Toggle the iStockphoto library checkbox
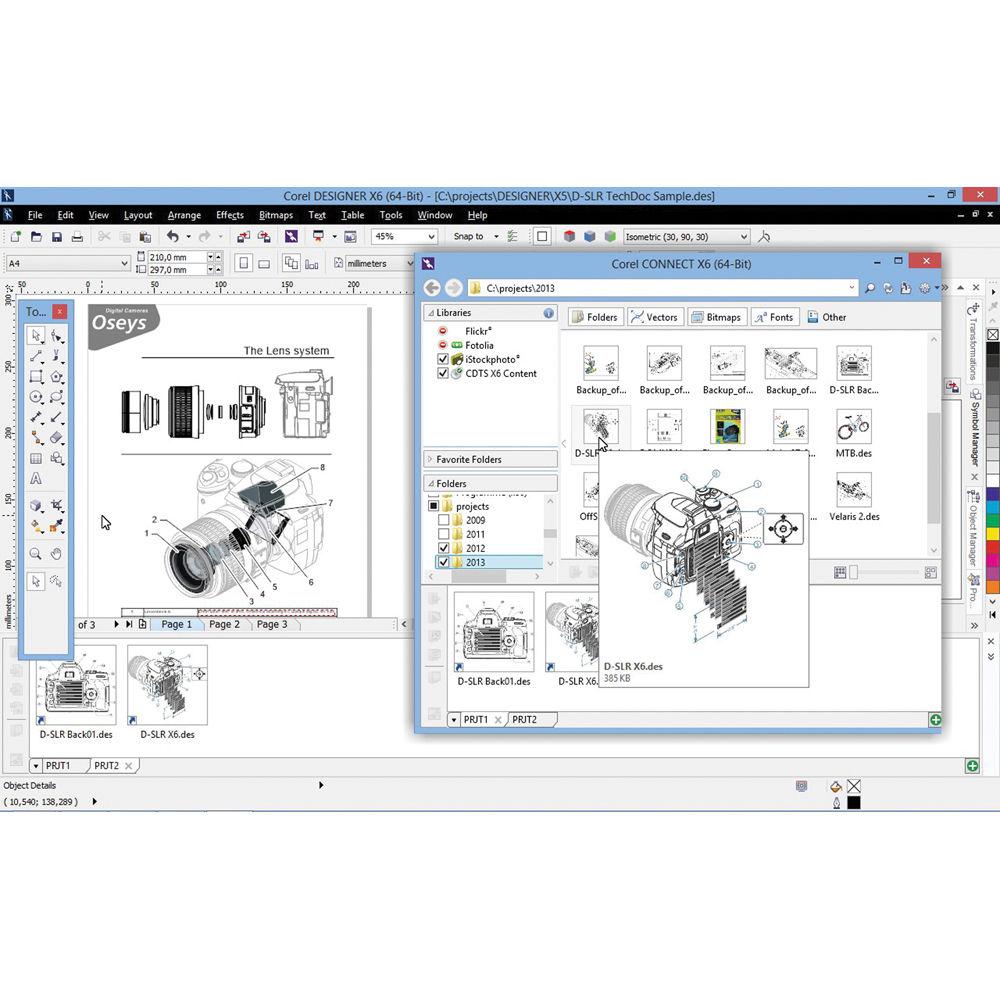 point(443,359)
